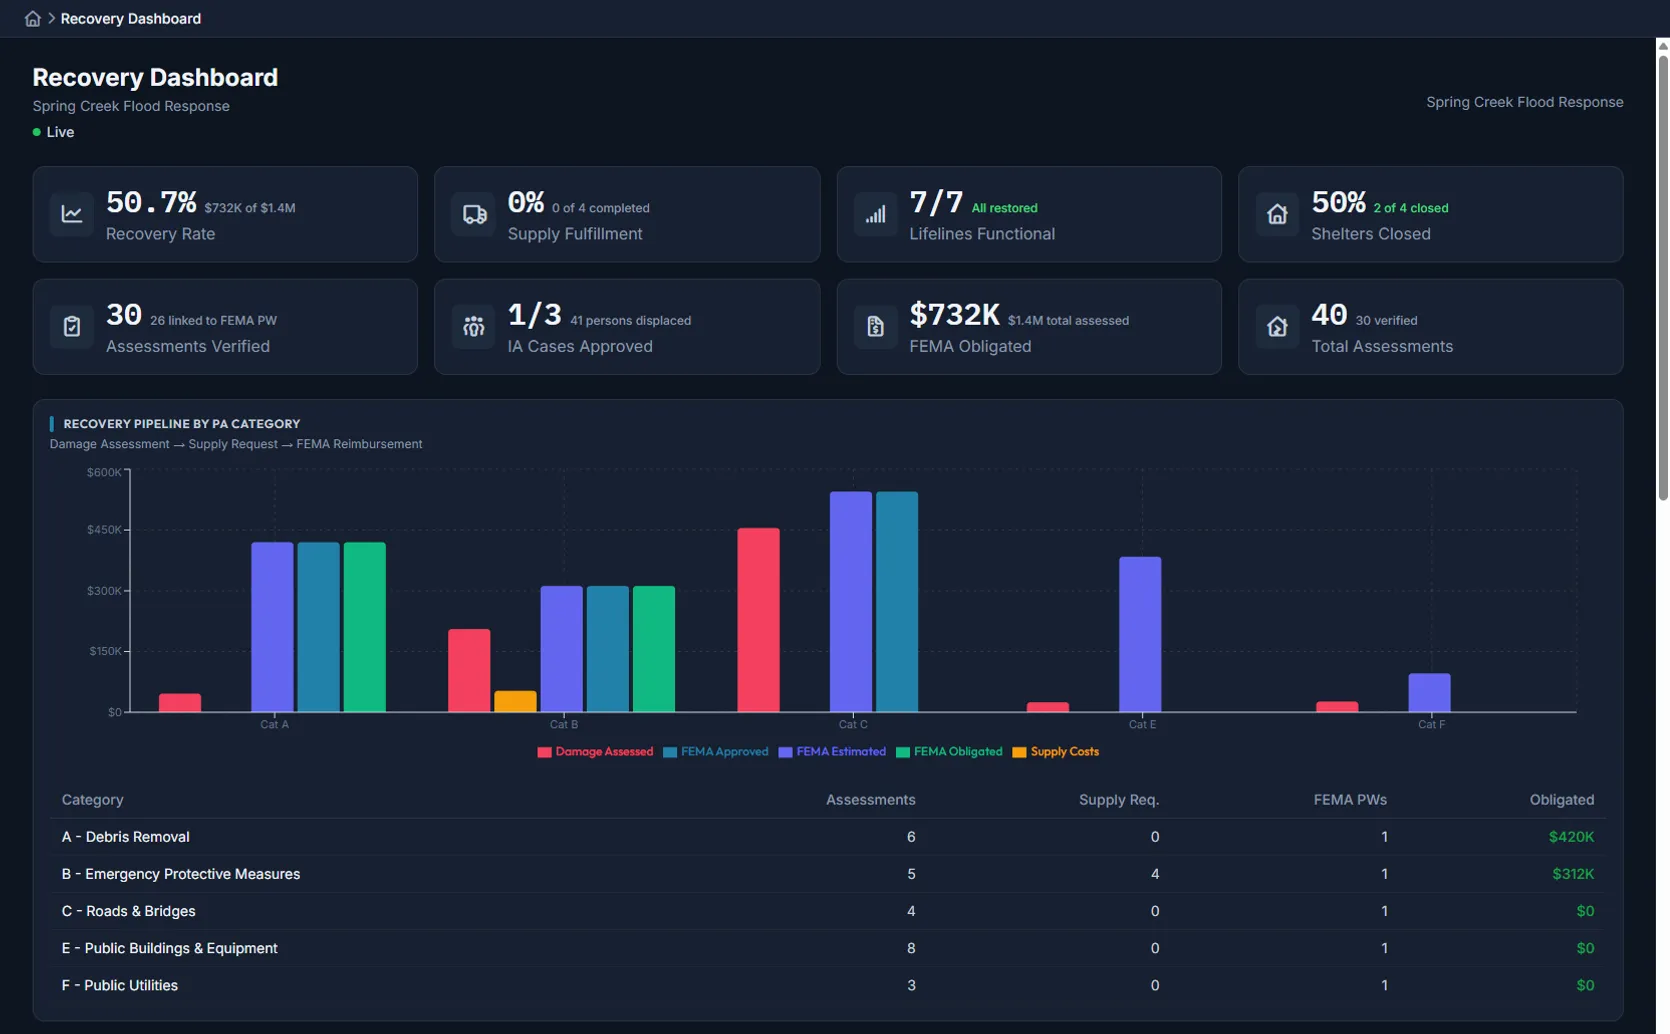Image resolution: width=1670 pixels, height=1034 pixels.
Task: Select the B - Emergency Protective Measures row
Action: [828, 874]
